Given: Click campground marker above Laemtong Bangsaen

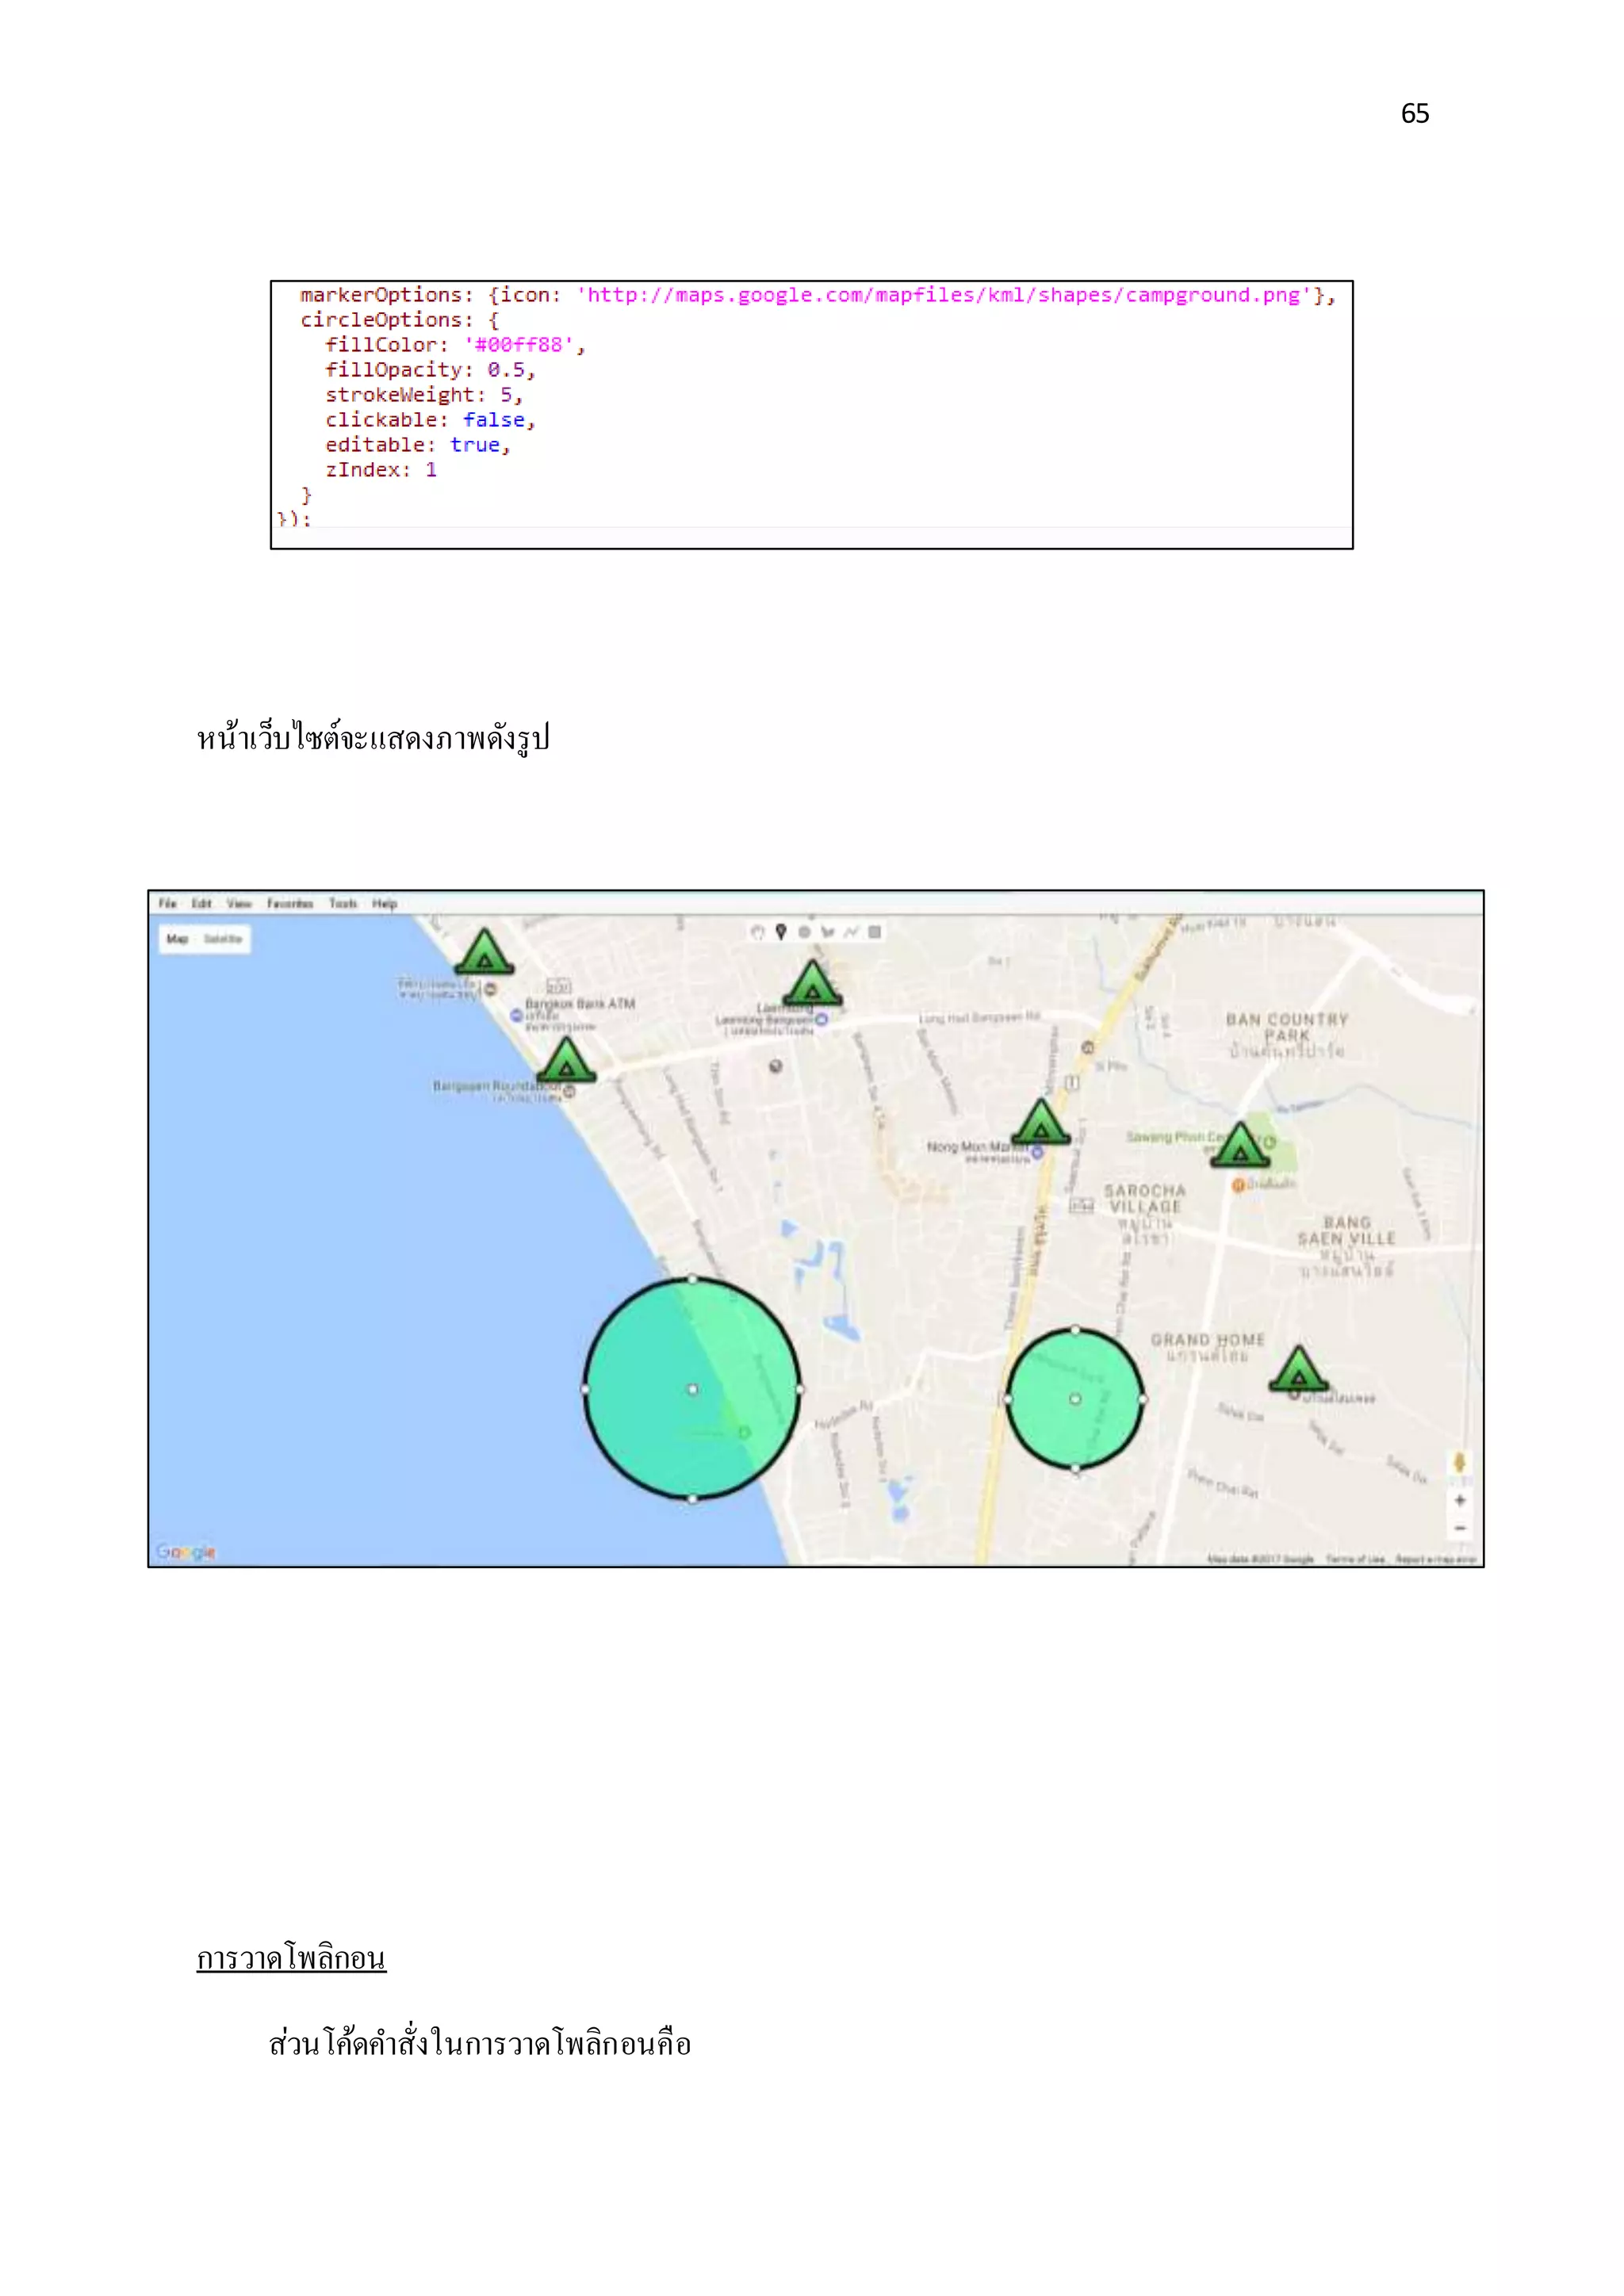Looking at the screenshot, I should [x=812, y=983].
